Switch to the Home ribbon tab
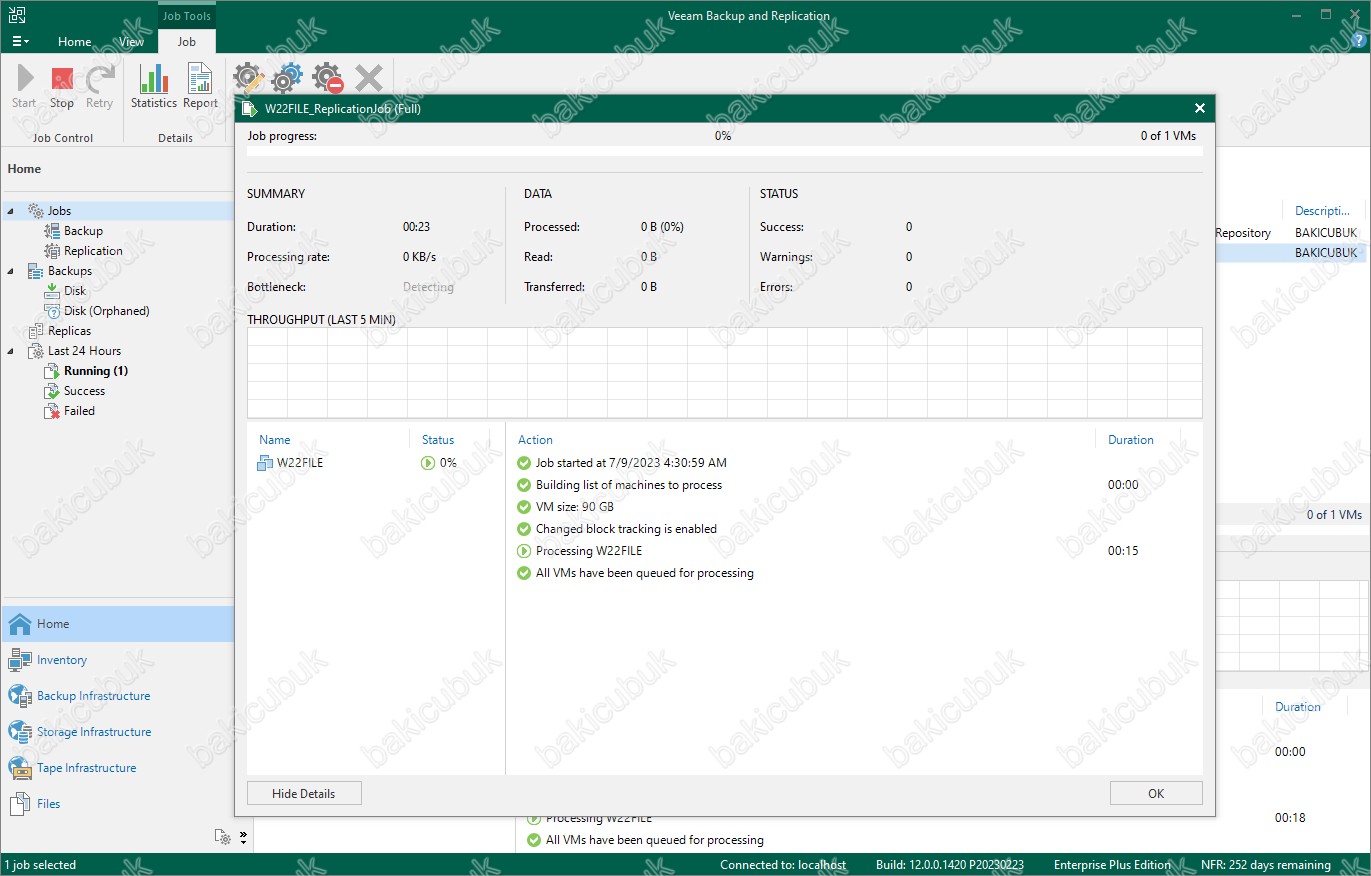The height and width of the screenshot is (876, 1371). [x=75, y=42]
